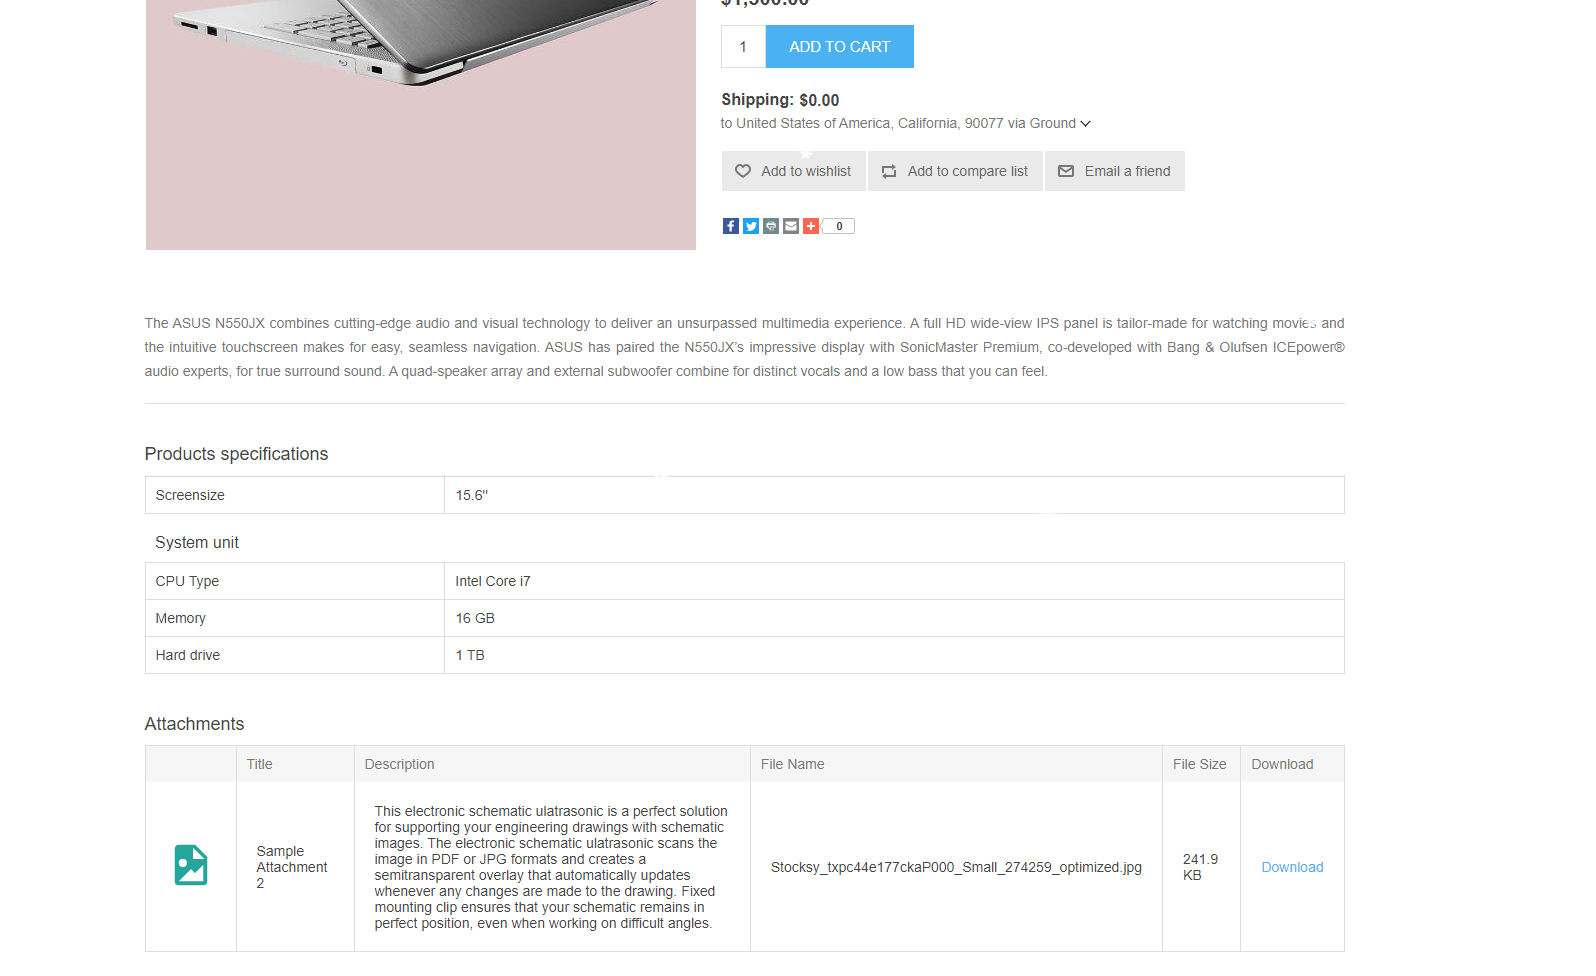
Task: Click Email a friend button text
Action: [x=1127, y=171]
